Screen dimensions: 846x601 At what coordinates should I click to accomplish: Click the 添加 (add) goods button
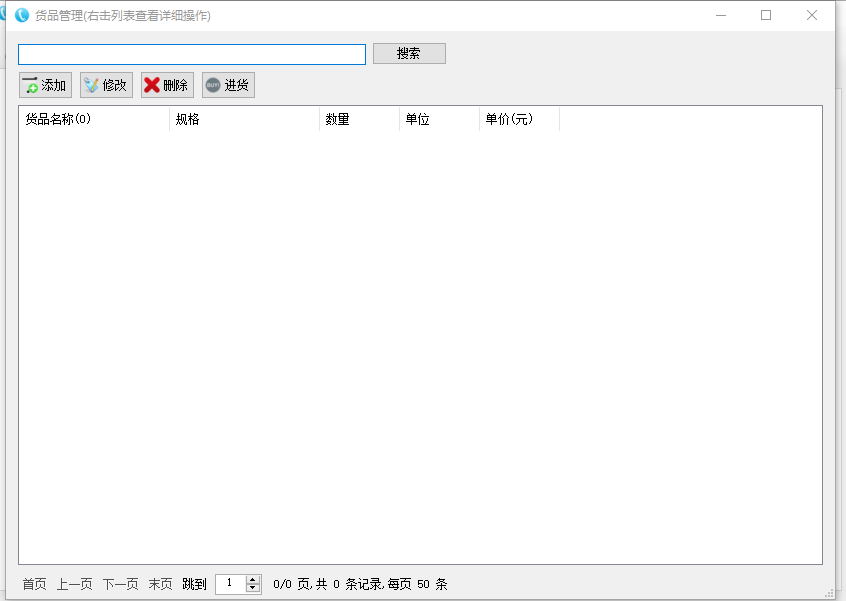(45, 85)
